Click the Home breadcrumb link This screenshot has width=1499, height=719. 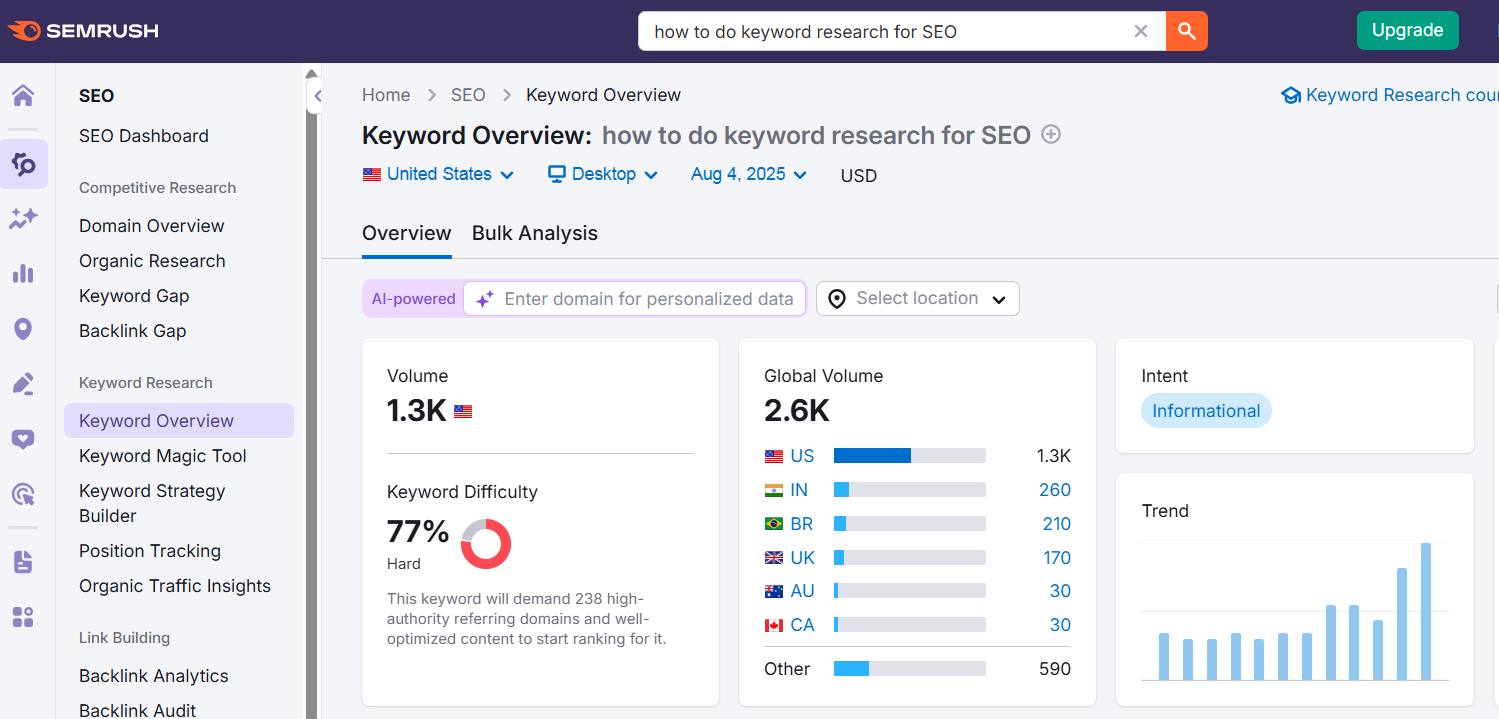tap(386, 95)
